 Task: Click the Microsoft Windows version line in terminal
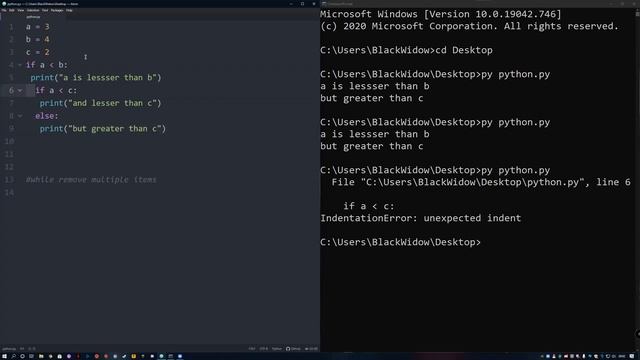pos(441,14)
